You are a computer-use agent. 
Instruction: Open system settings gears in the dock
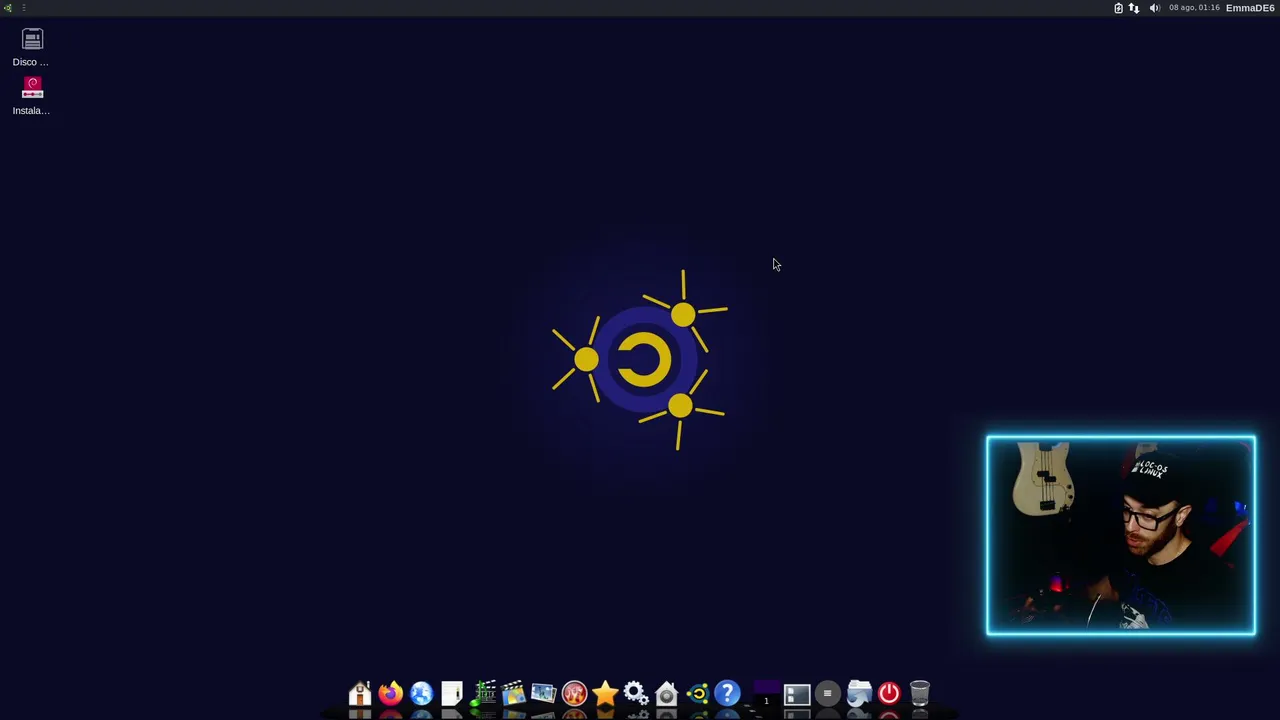(635, 693)
